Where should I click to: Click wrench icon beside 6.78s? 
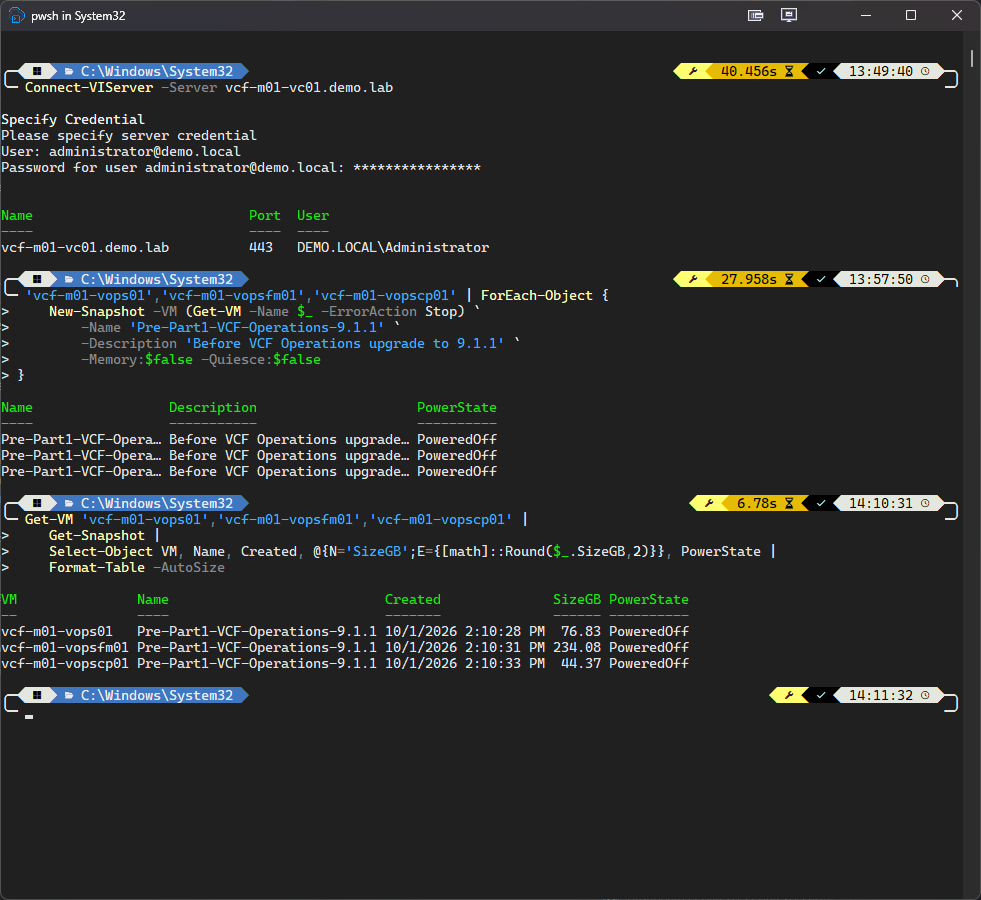click(709, 503)
